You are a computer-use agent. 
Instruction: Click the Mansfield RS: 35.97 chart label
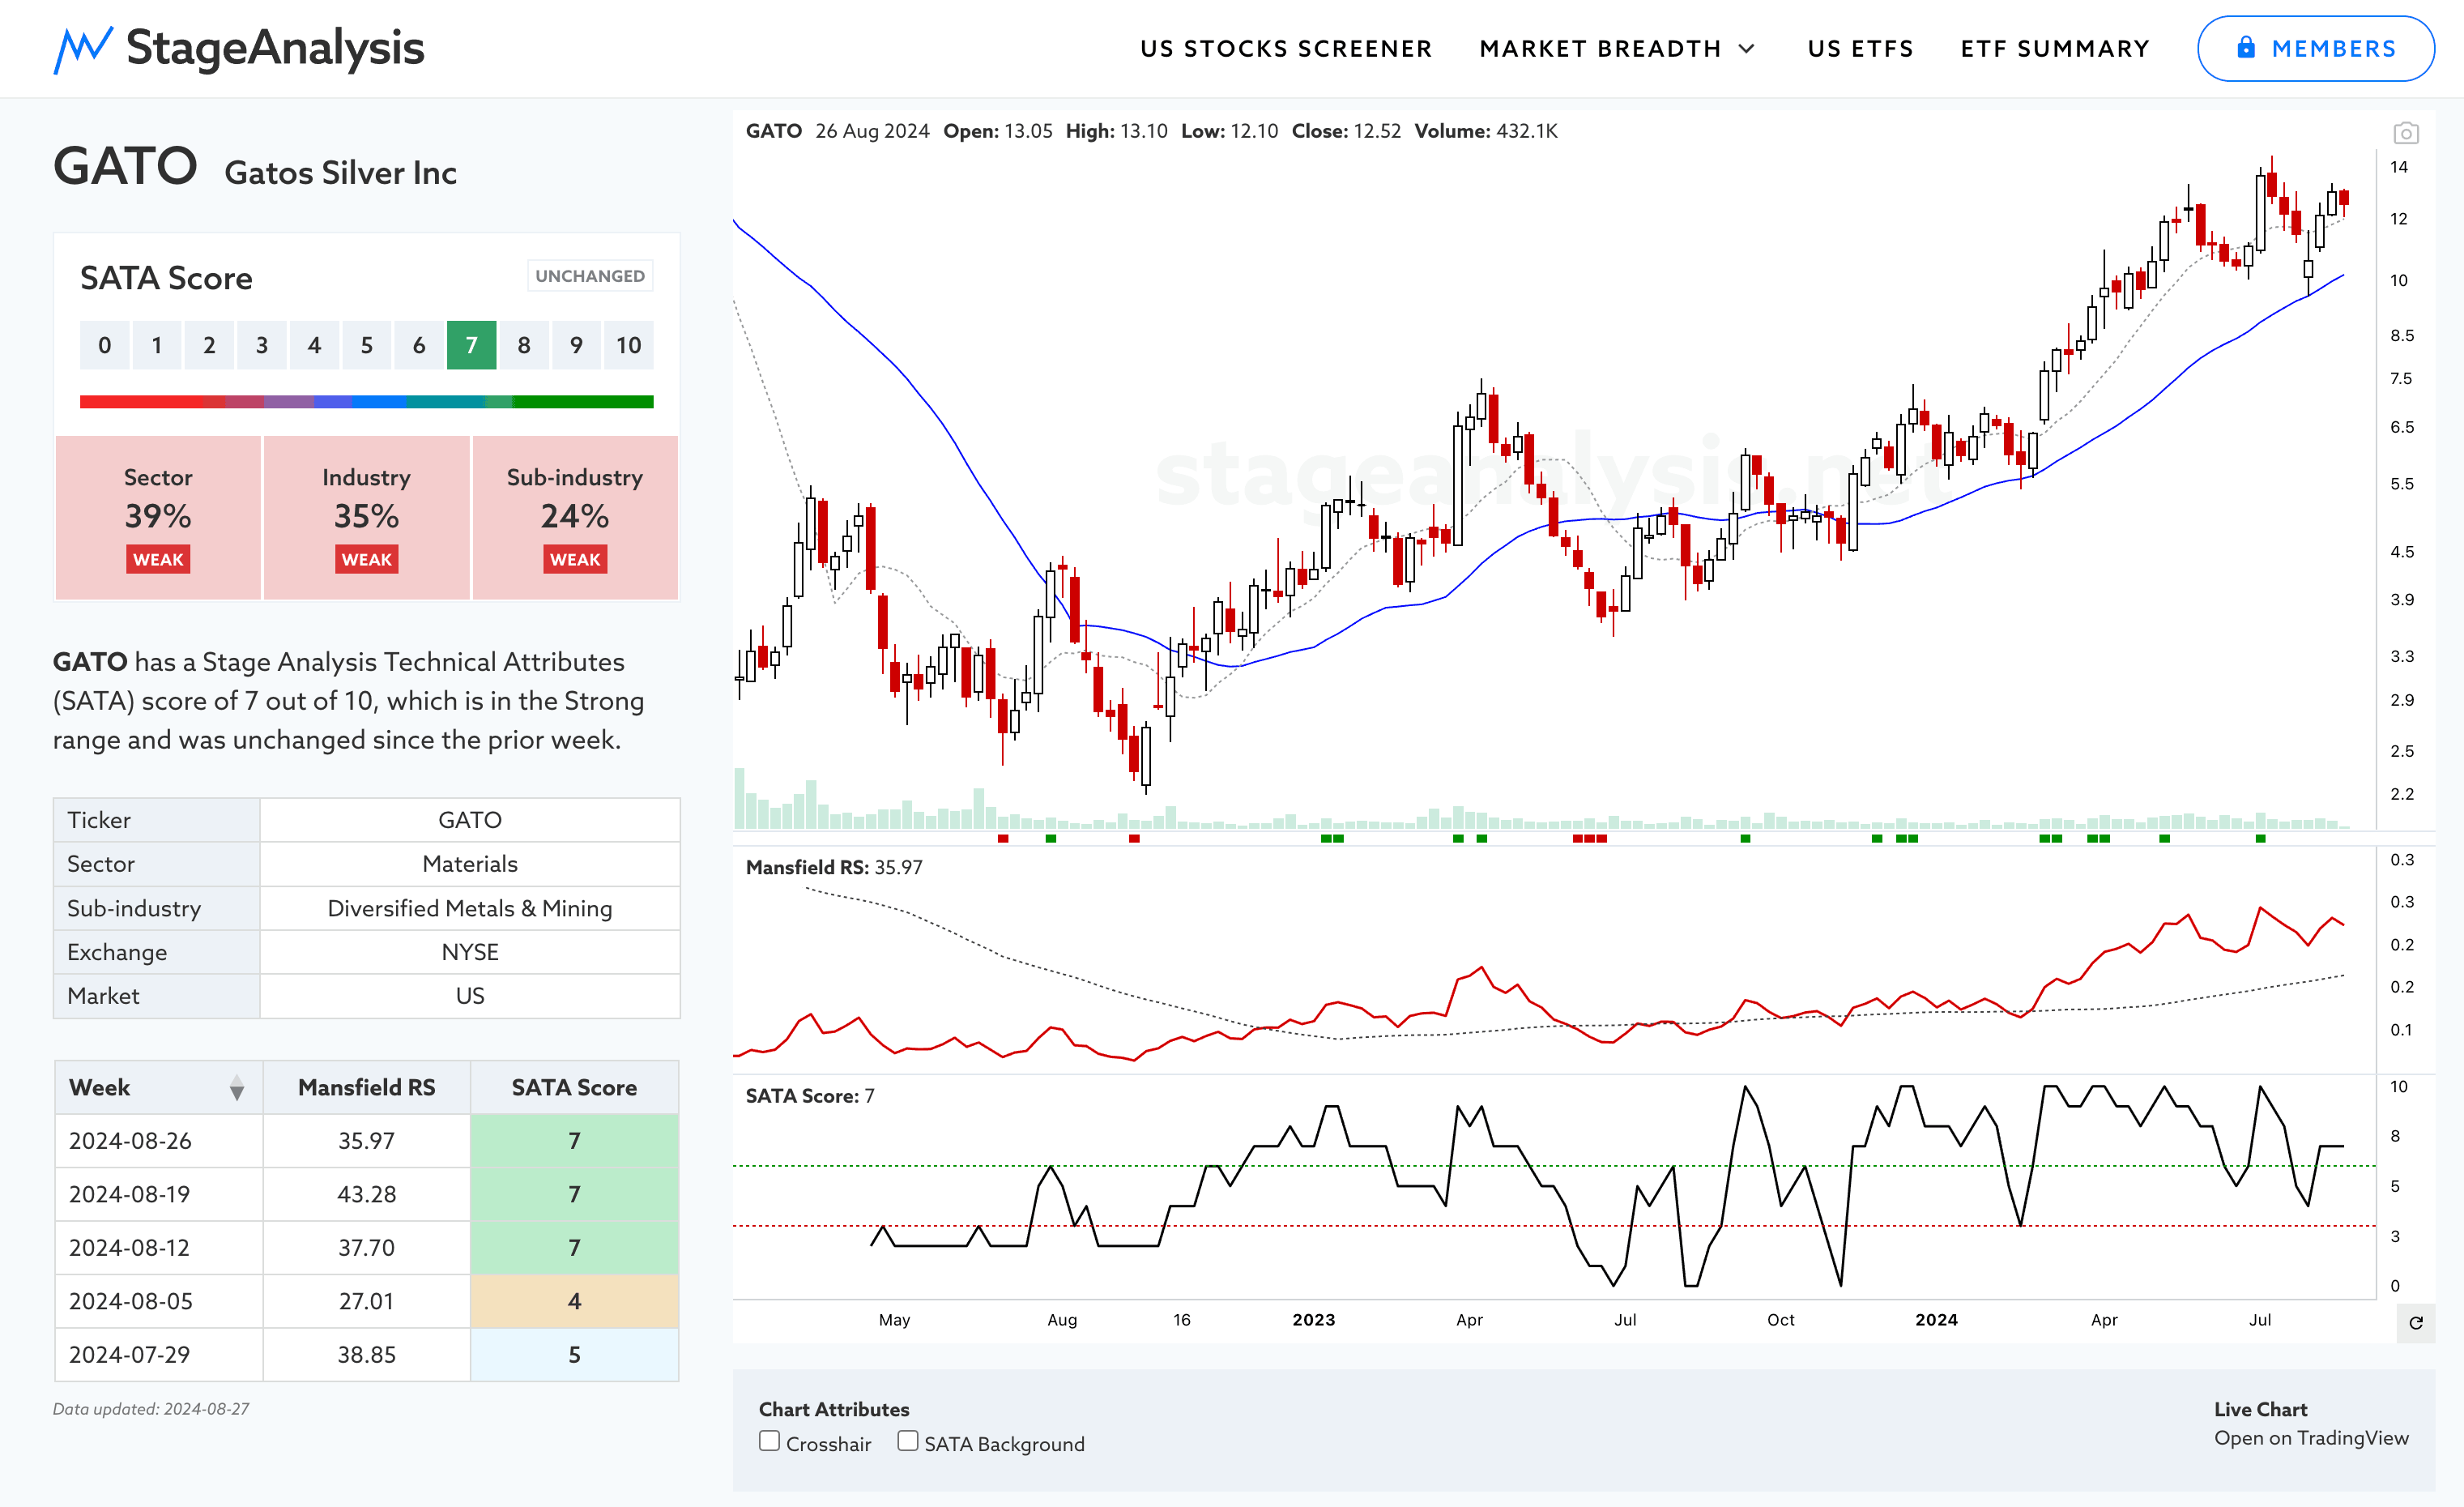pyautogui.click(x=834, y=867)
